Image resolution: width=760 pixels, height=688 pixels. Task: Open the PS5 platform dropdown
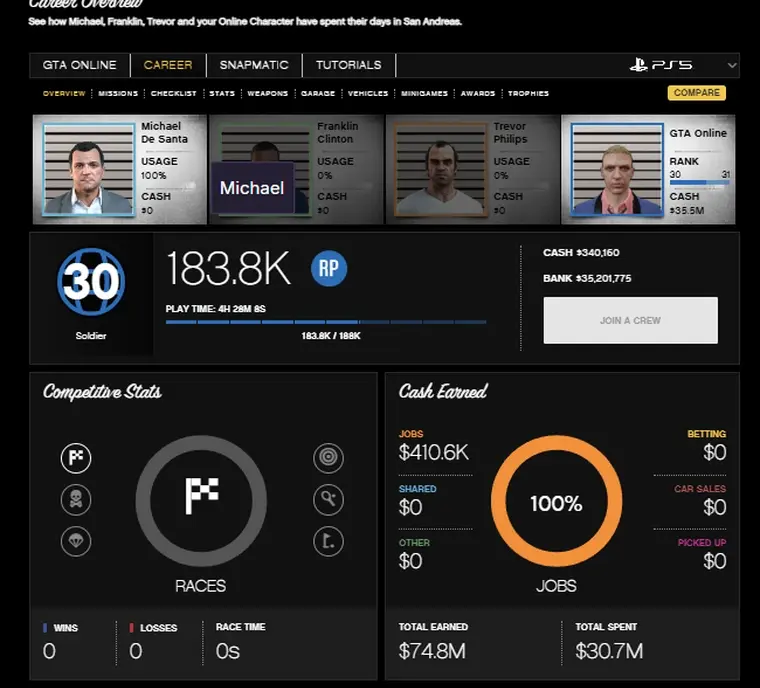pos(683,65)
